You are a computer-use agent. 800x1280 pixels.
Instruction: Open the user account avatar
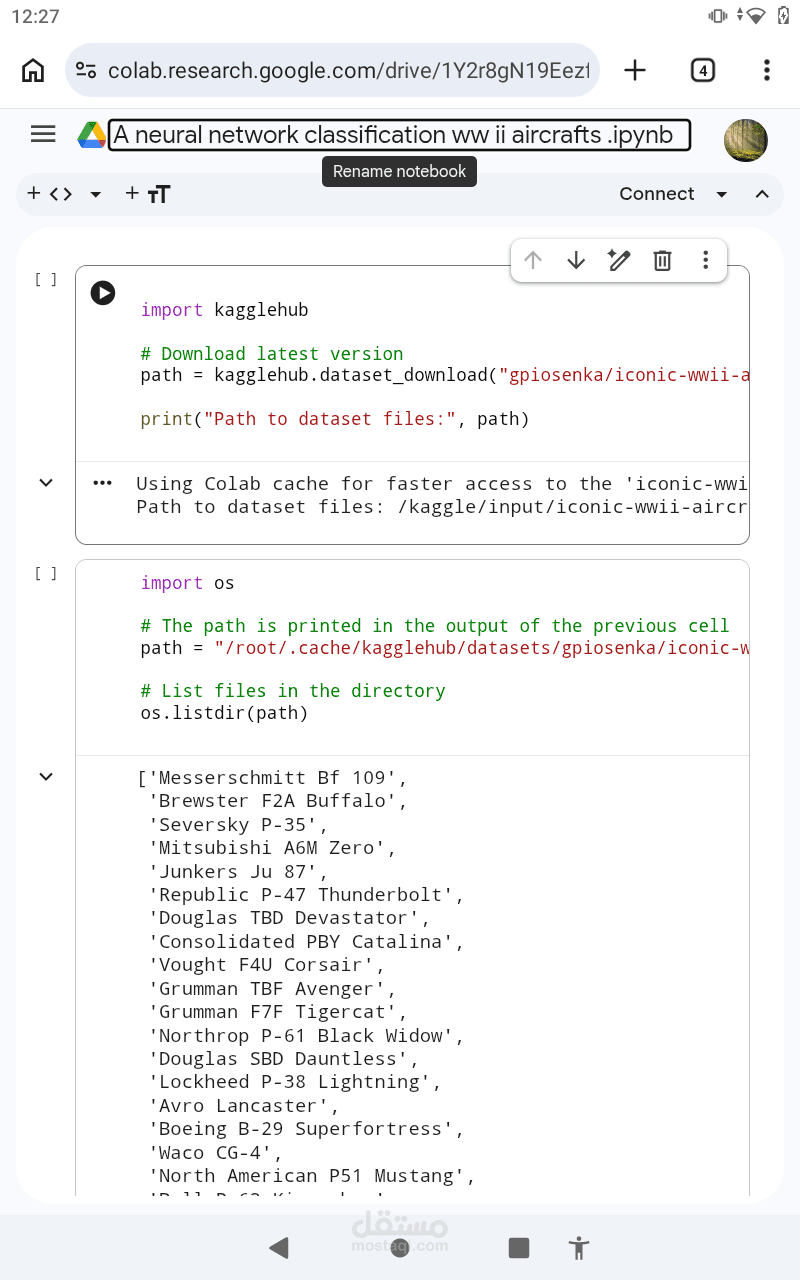[745, 140]
